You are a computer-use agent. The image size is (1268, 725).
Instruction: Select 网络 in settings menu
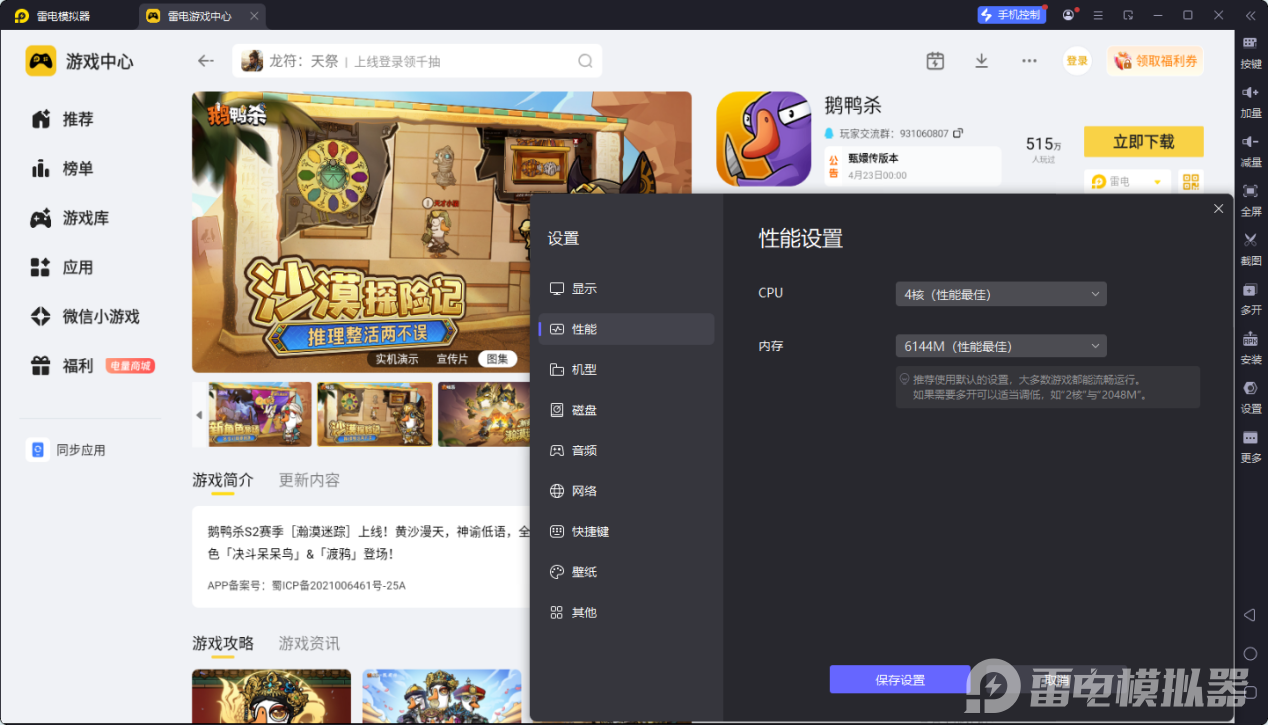[626, 491]
